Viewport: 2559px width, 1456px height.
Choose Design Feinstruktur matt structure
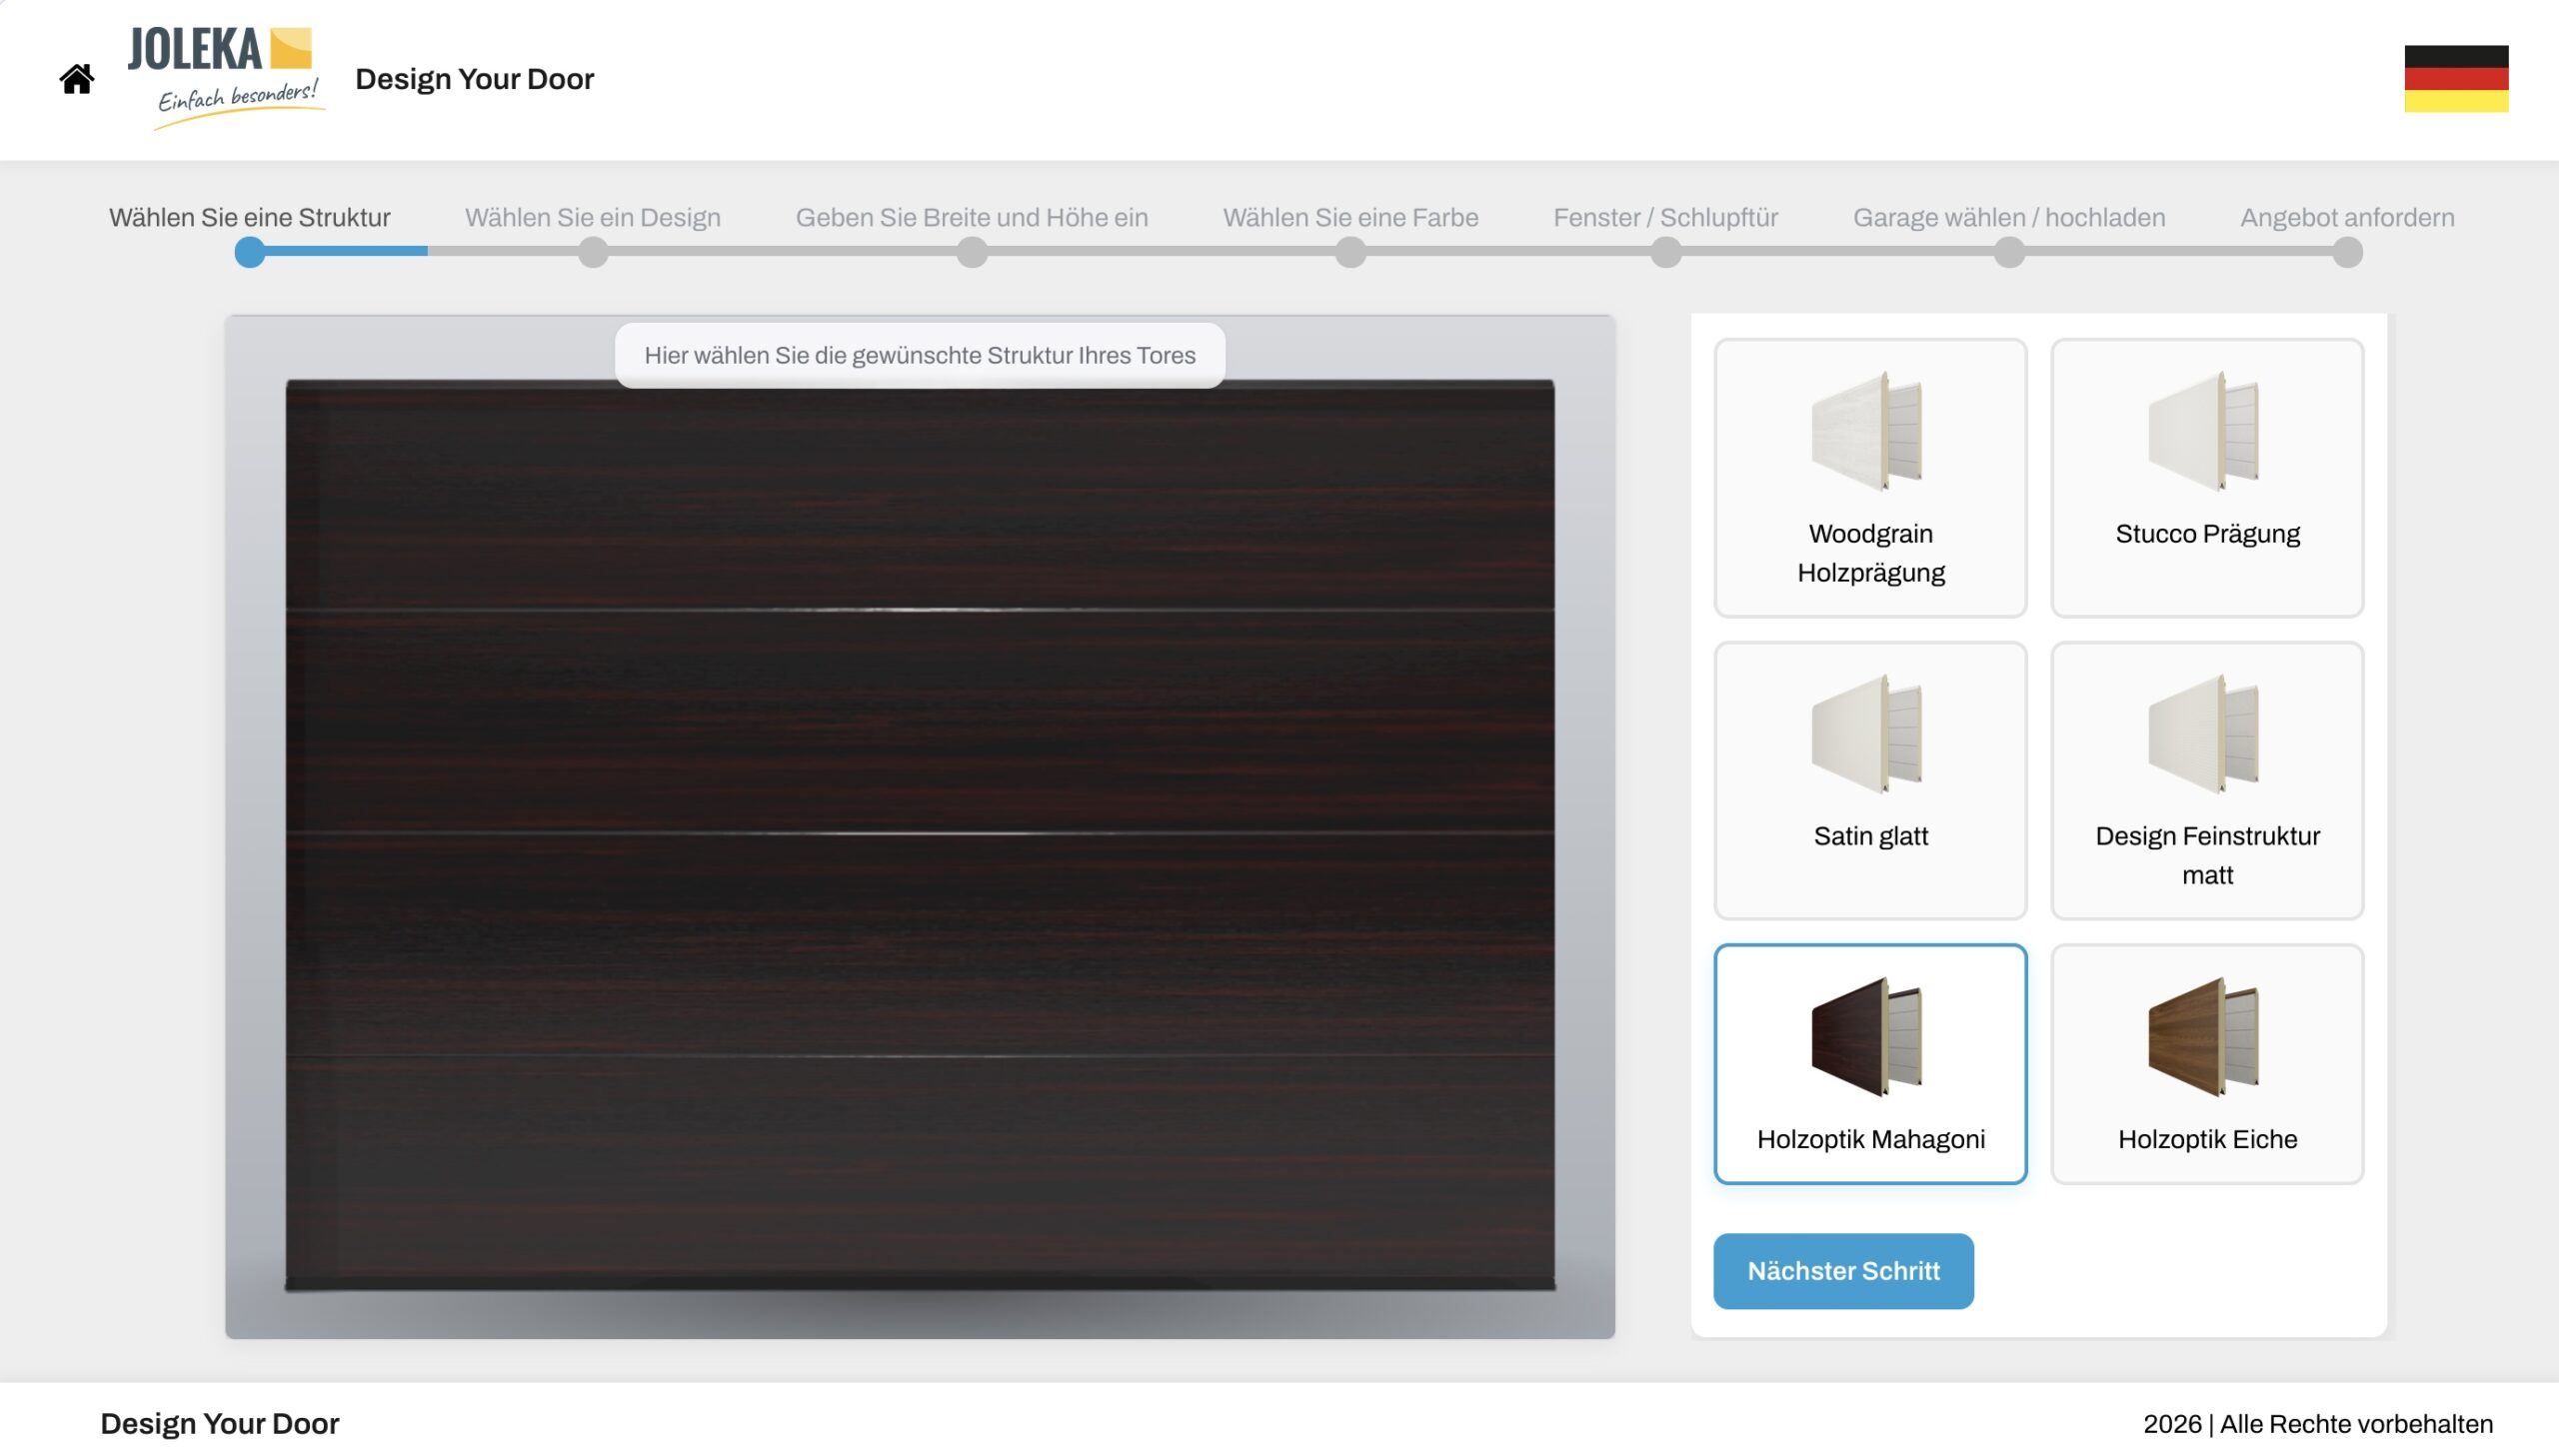click(2207, 781)
